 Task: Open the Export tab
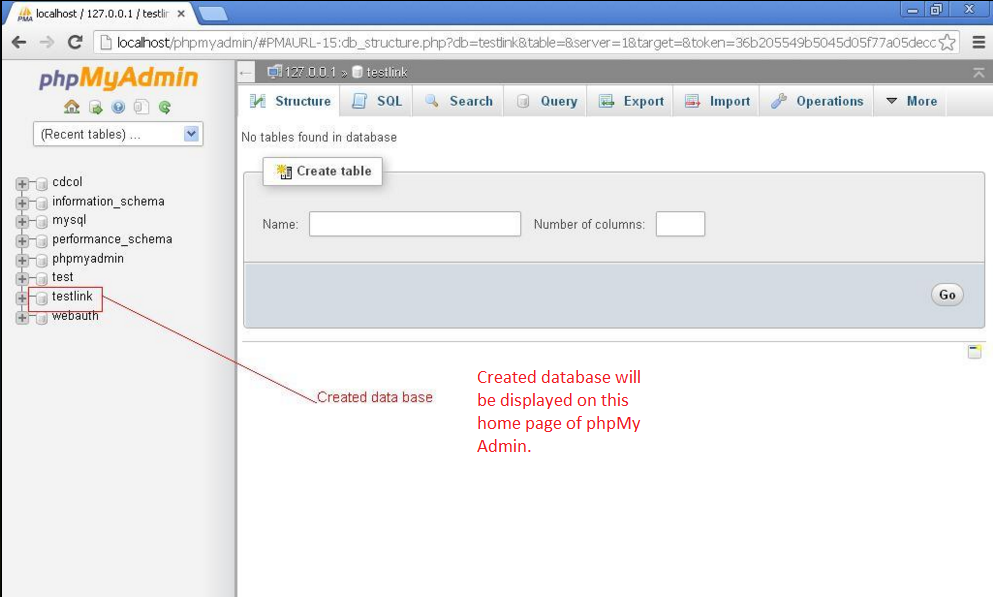pyautogui.click(x=630, y=101)
